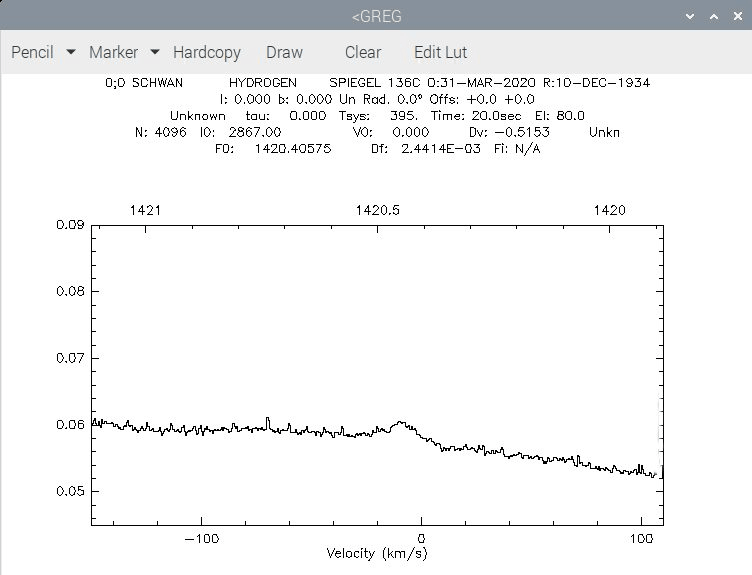The height and width of the screenshot is (575, 752).
Task: Expand the Marker dropdown arrow
Action: (x=155, y=52)
